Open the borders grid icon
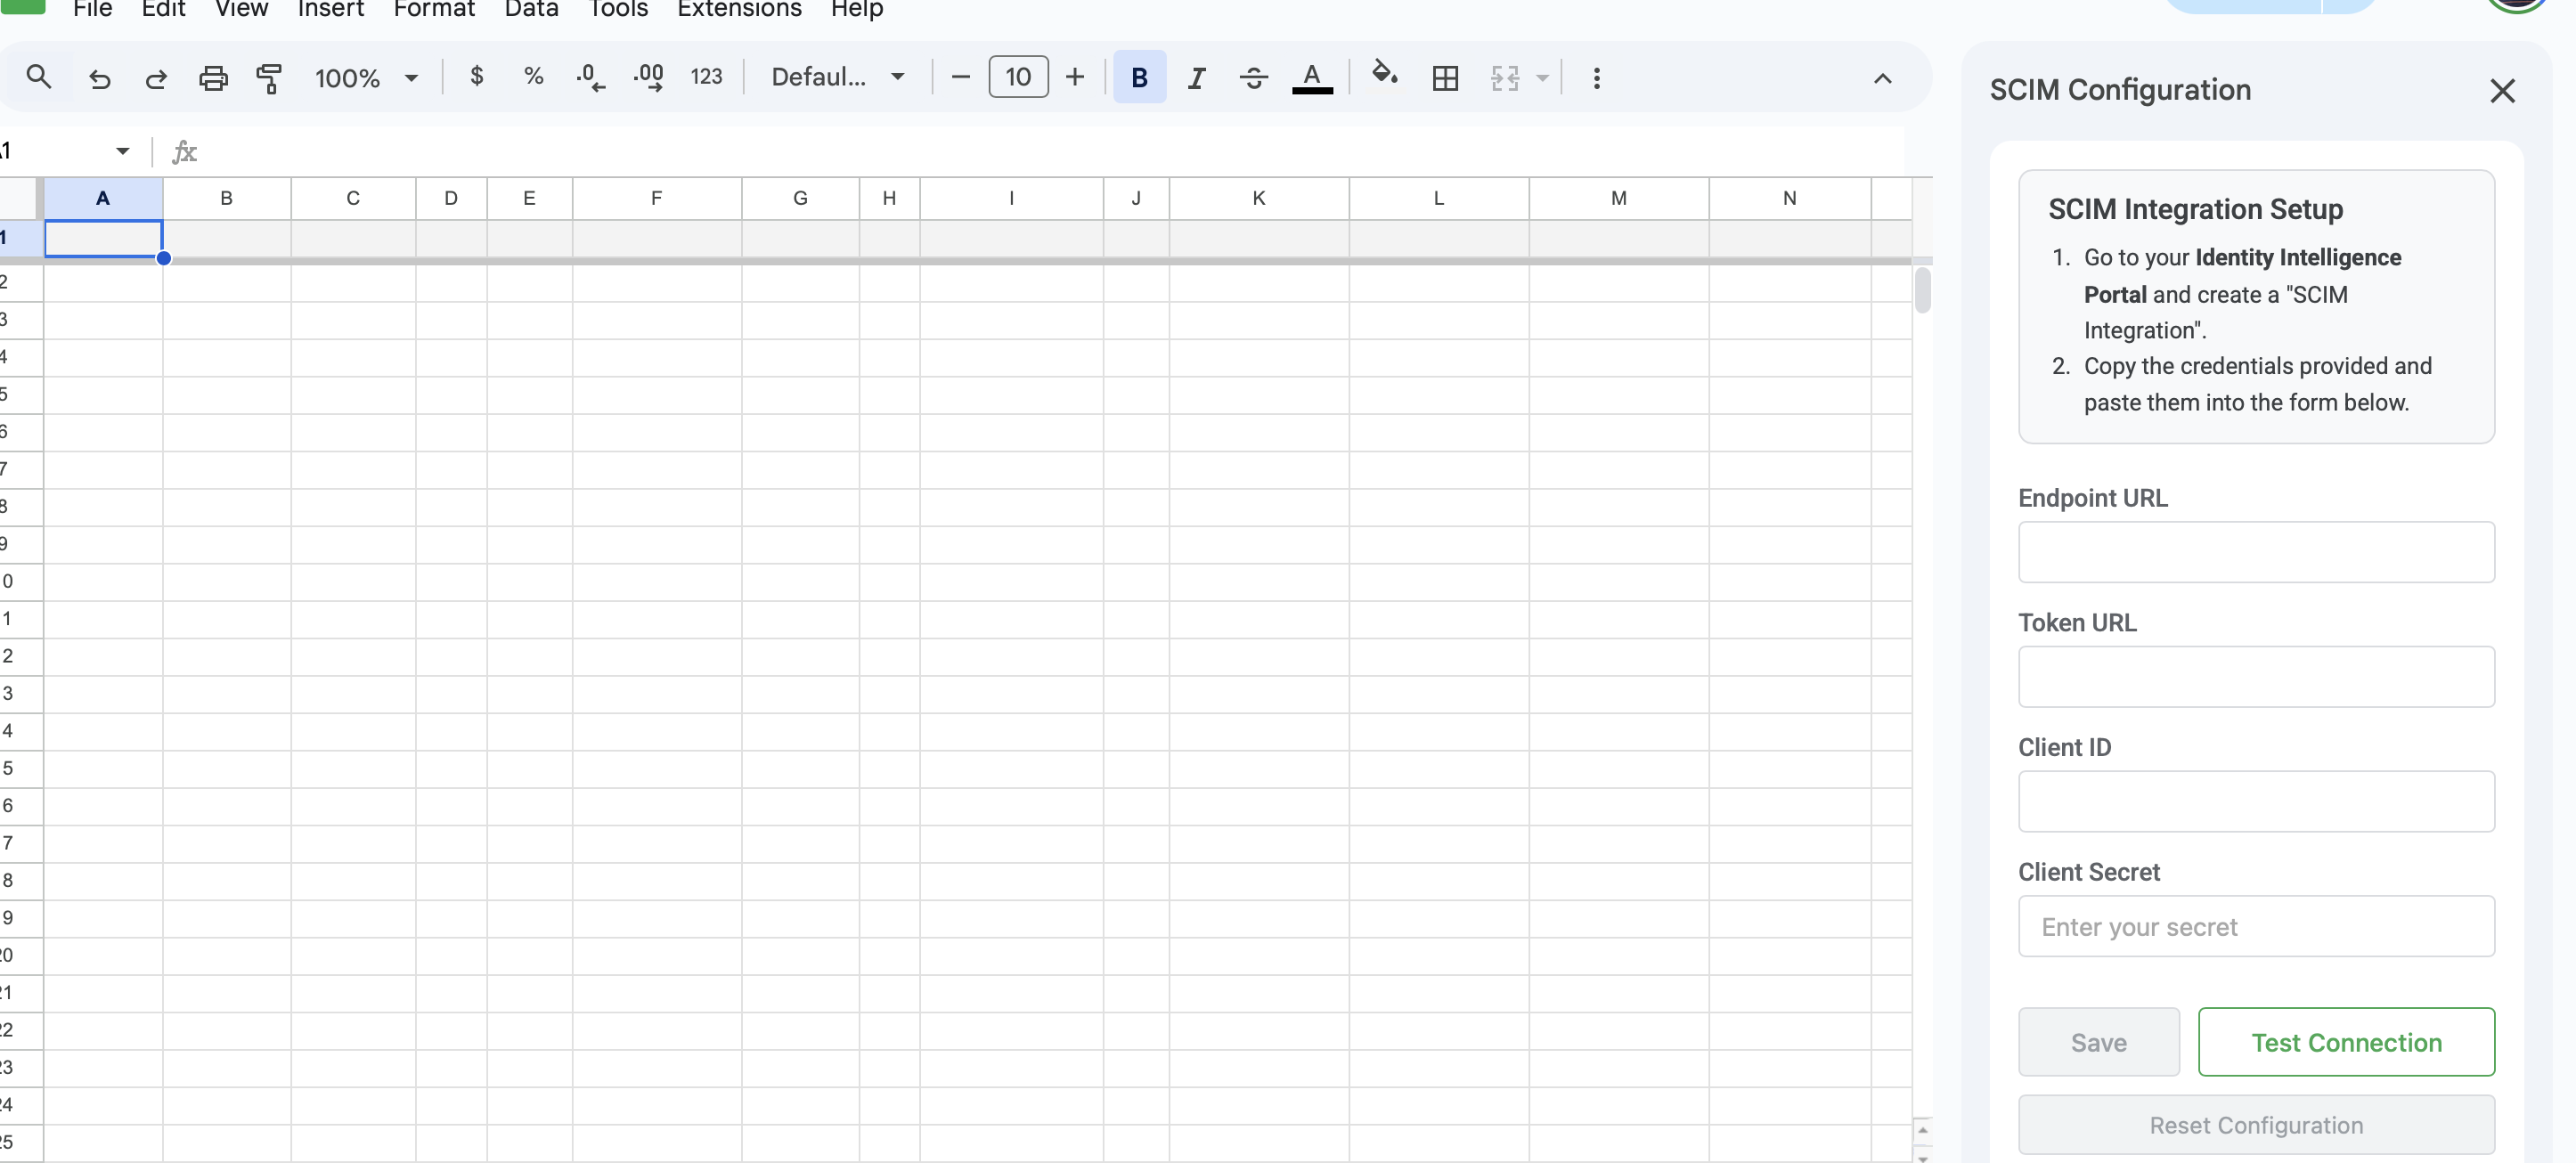The height and width of the screenshot is (1163, 2576). (x=1445, y=77)
